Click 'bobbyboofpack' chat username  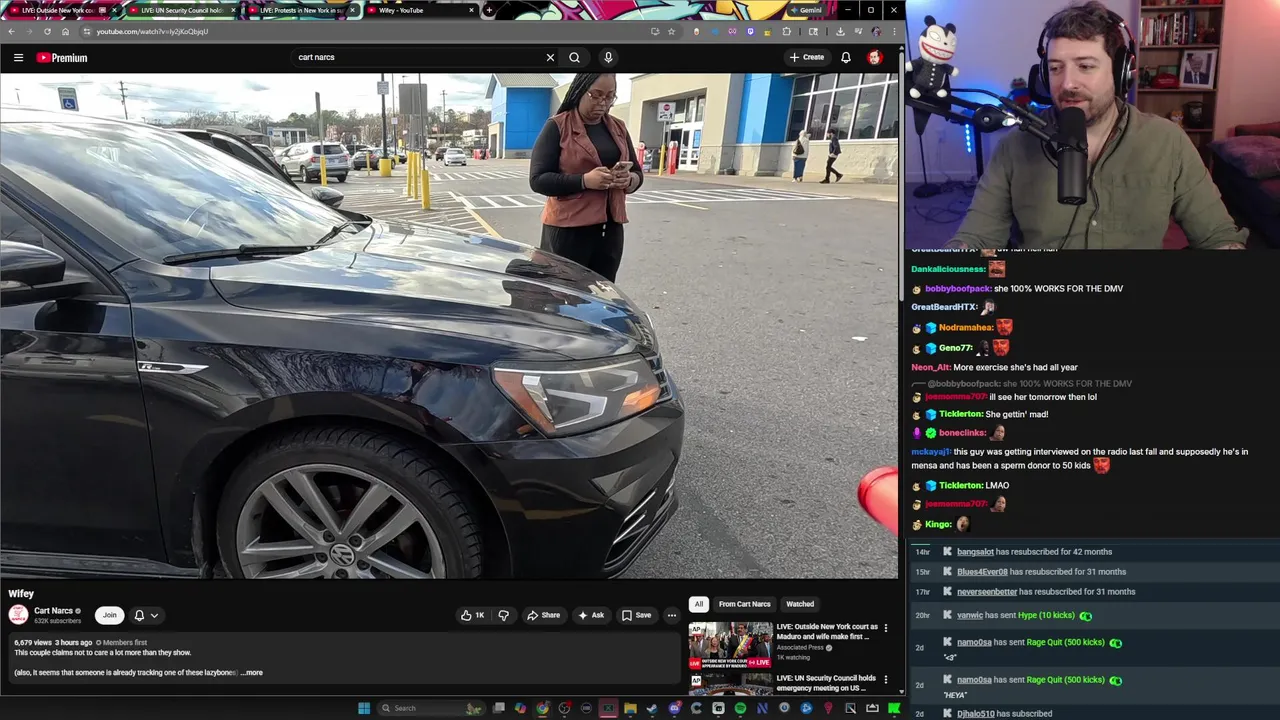tap(958, 289)
